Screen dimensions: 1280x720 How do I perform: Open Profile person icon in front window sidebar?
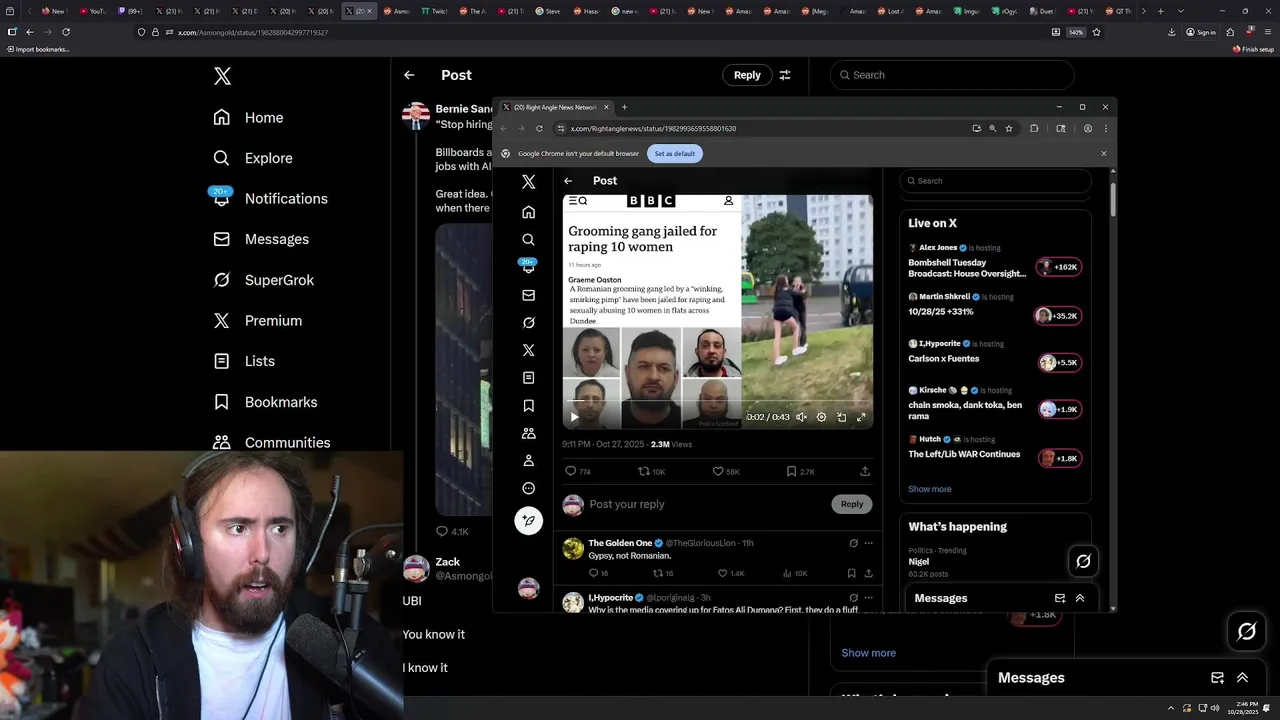pyautogui.click(x=528, y=461)
